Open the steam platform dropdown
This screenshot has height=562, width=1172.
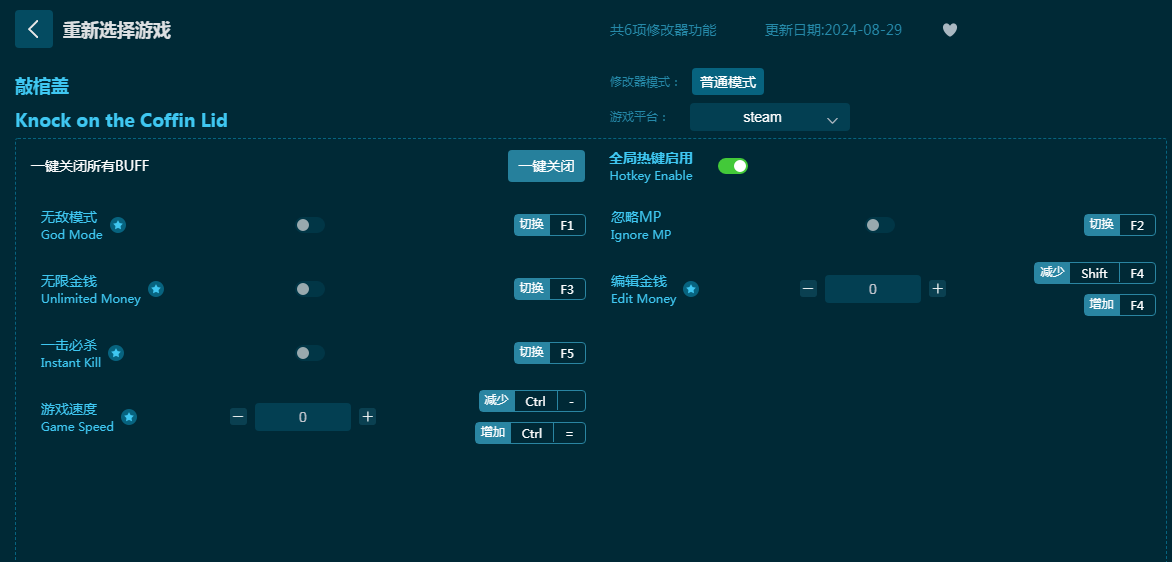point(769,117)
